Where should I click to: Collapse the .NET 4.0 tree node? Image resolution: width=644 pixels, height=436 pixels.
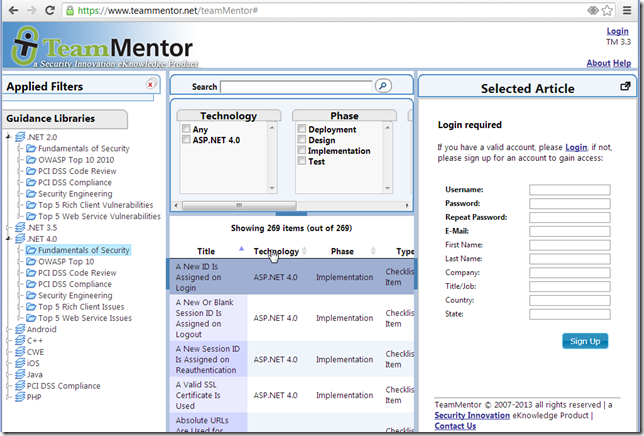click(9, 239)
